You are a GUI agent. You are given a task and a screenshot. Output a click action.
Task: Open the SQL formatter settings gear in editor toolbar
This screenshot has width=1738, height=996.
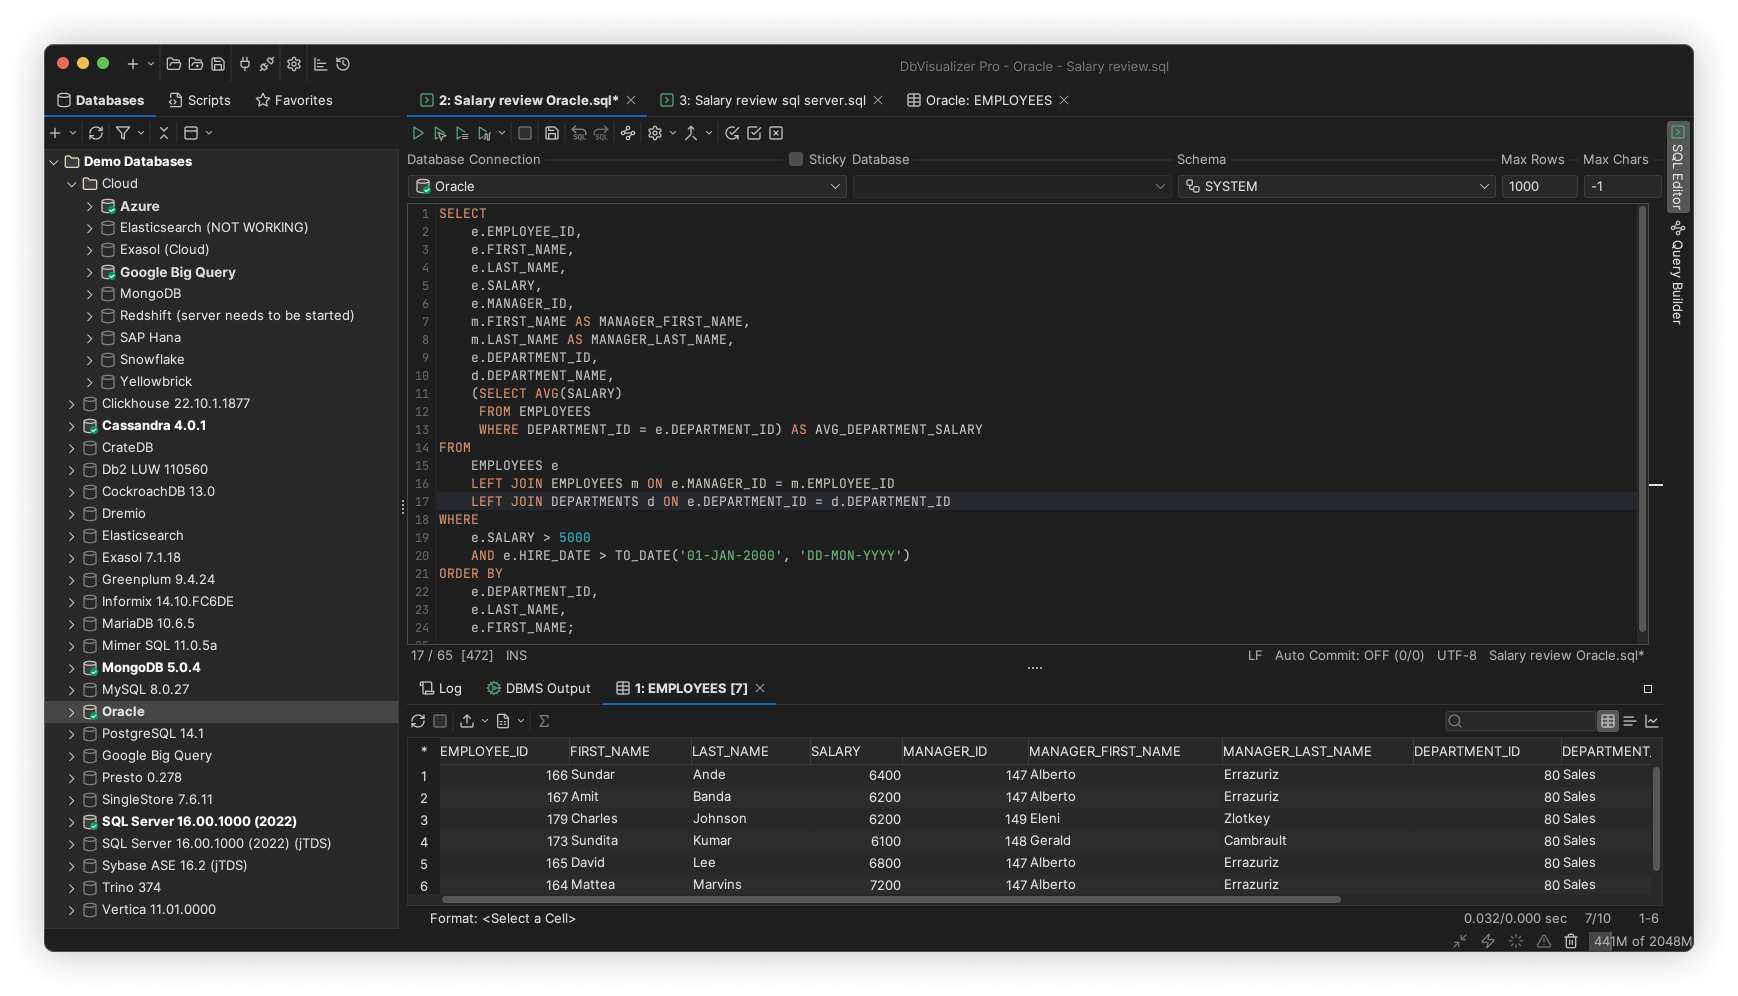tap(655, 133)
